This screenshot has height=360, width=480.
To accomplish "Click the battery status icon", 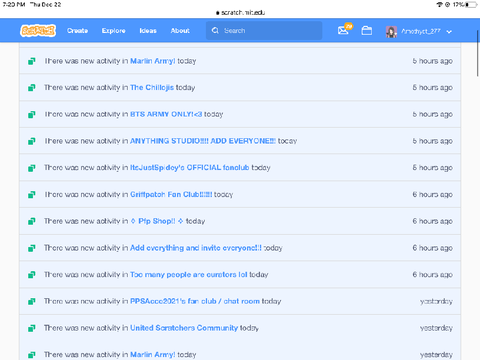I will 471,4.
